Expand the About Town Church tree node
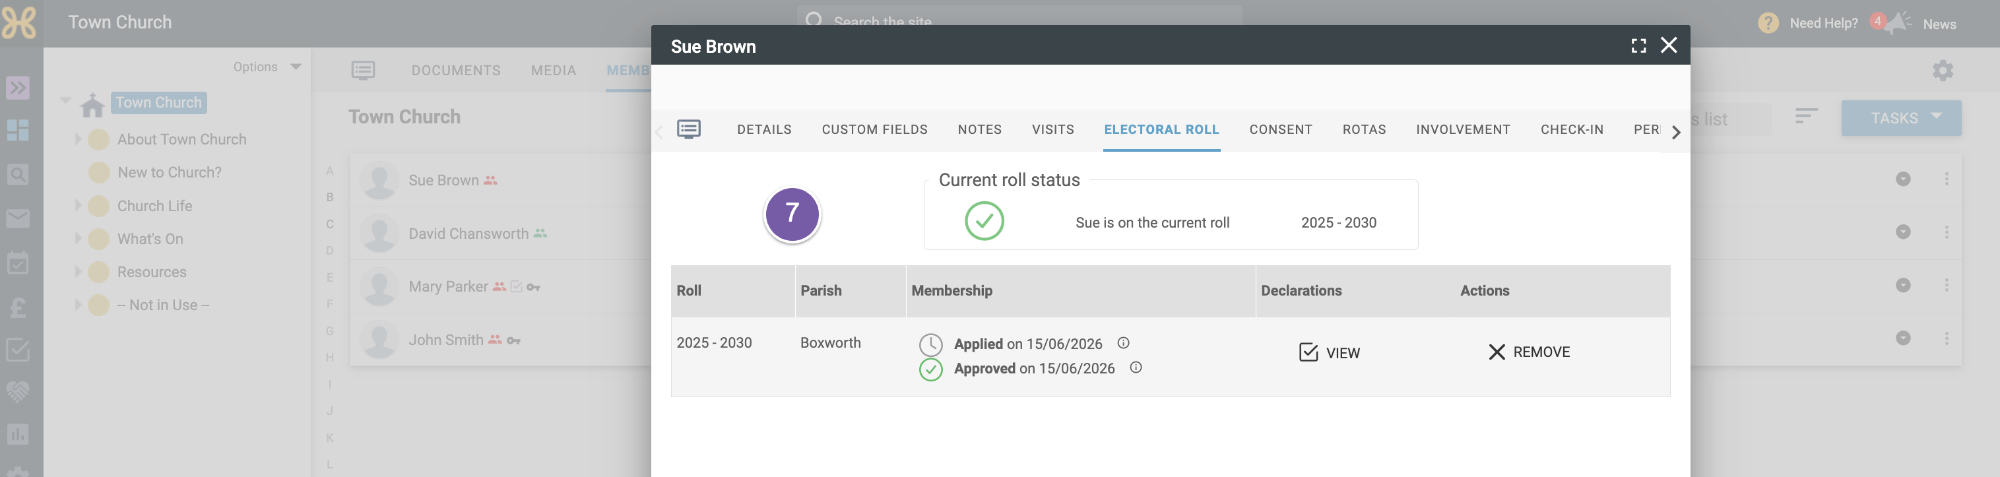 [78, 139]
